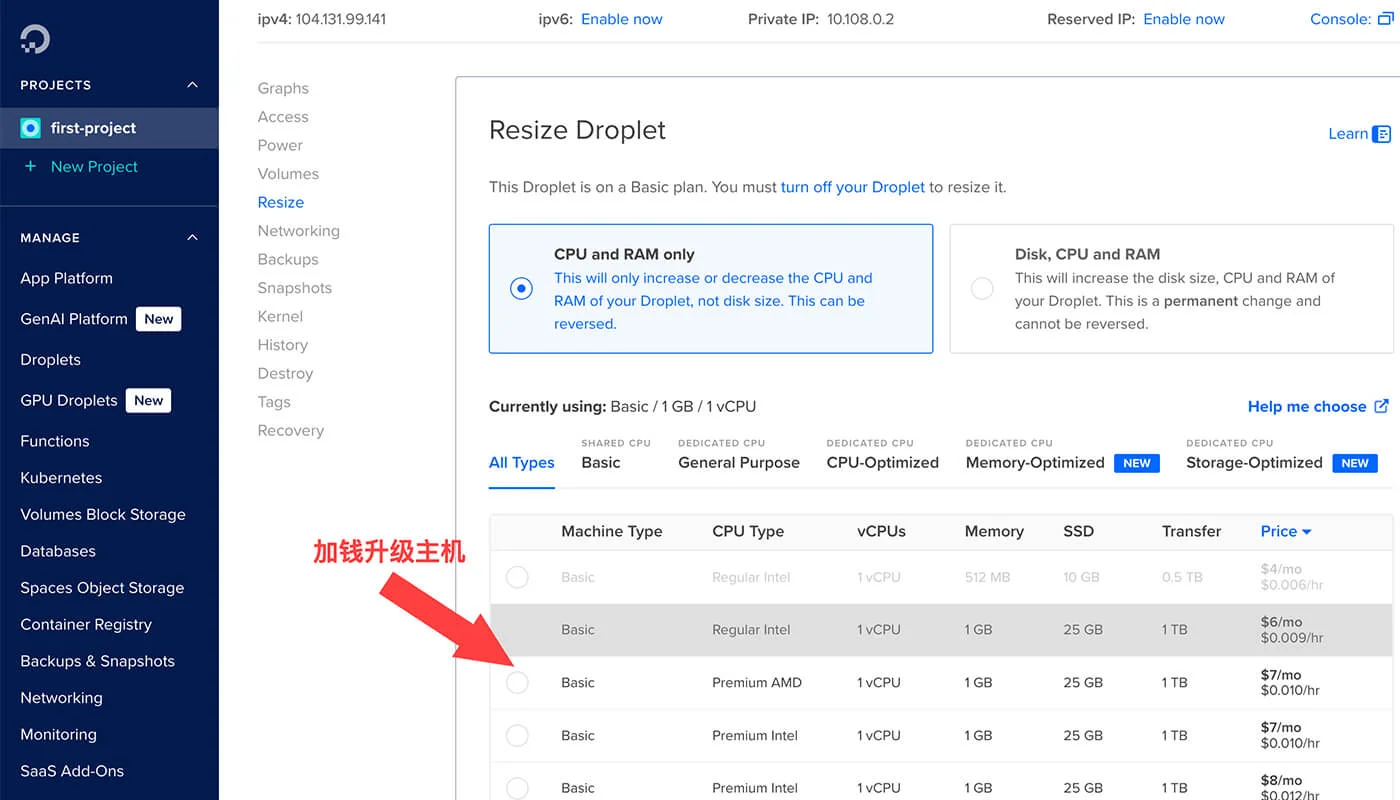The image size is (1400, 800).
Task: Select the Premium AMD $7/mo plan
Action: 517,682
